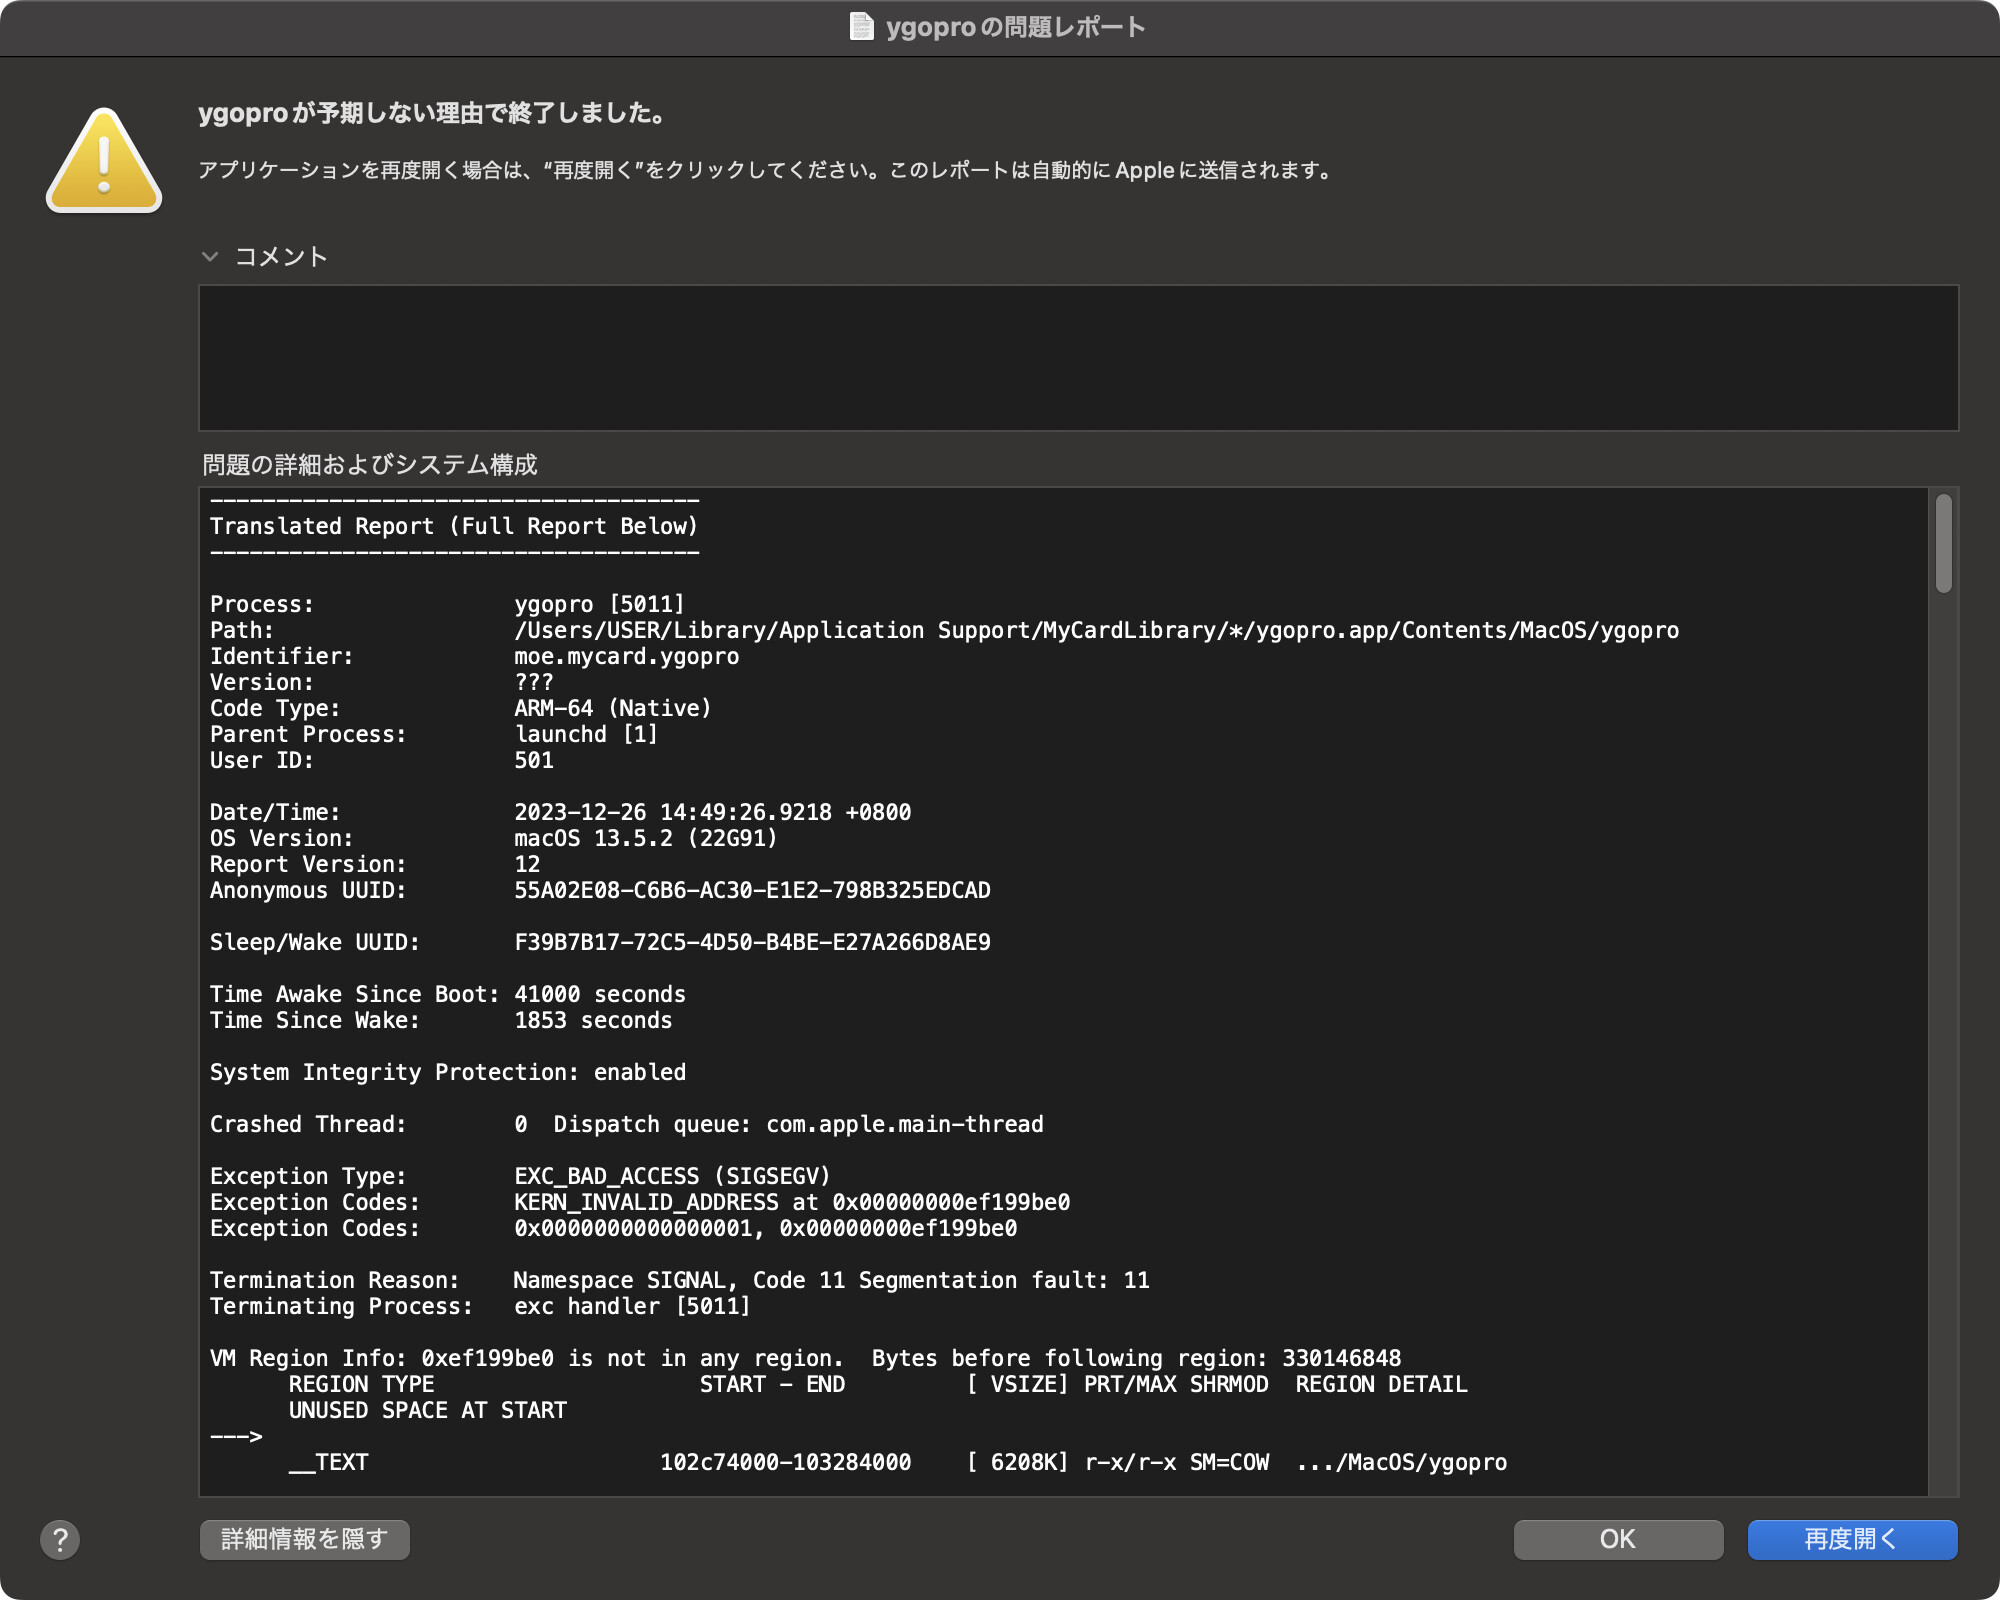2000x1600 pixels.
Task: Dismiss the report with OK button
Action: (x=1618, y=1539)
